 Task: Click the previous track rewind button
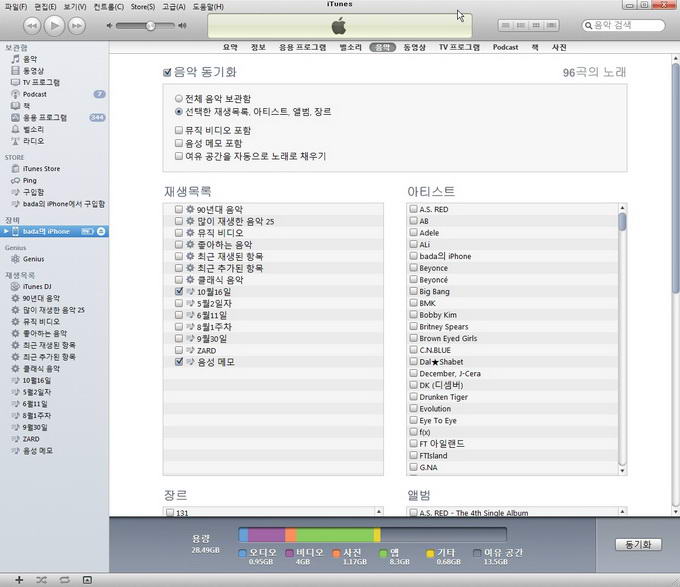pos(32,26)
